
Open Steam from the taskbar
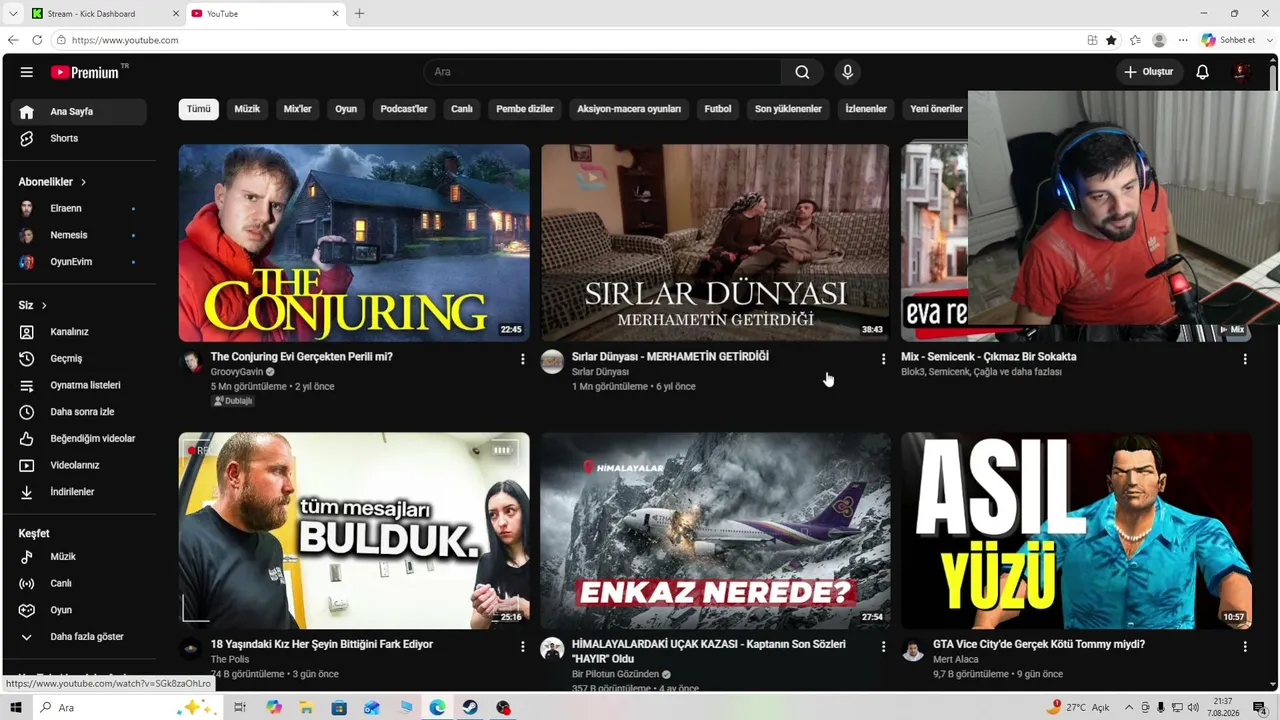click(470, 708)
